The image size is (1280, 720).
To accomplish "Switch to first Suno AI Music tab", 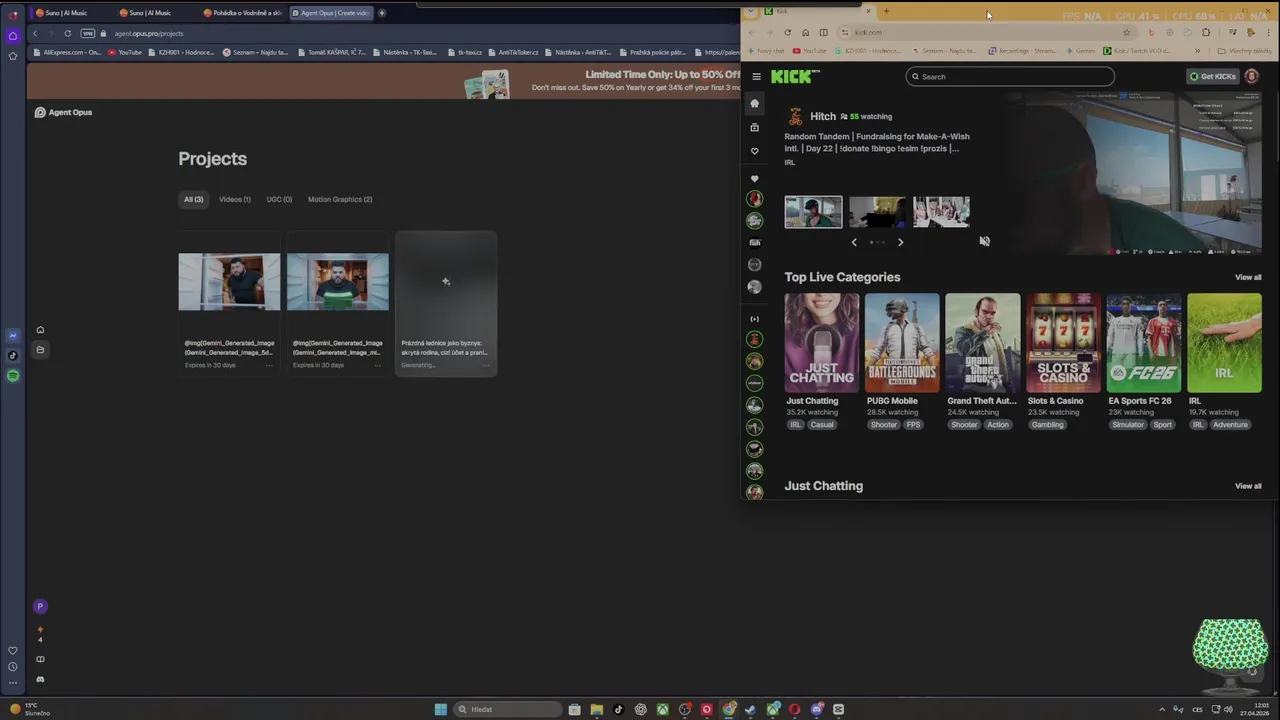I will 70,13.
